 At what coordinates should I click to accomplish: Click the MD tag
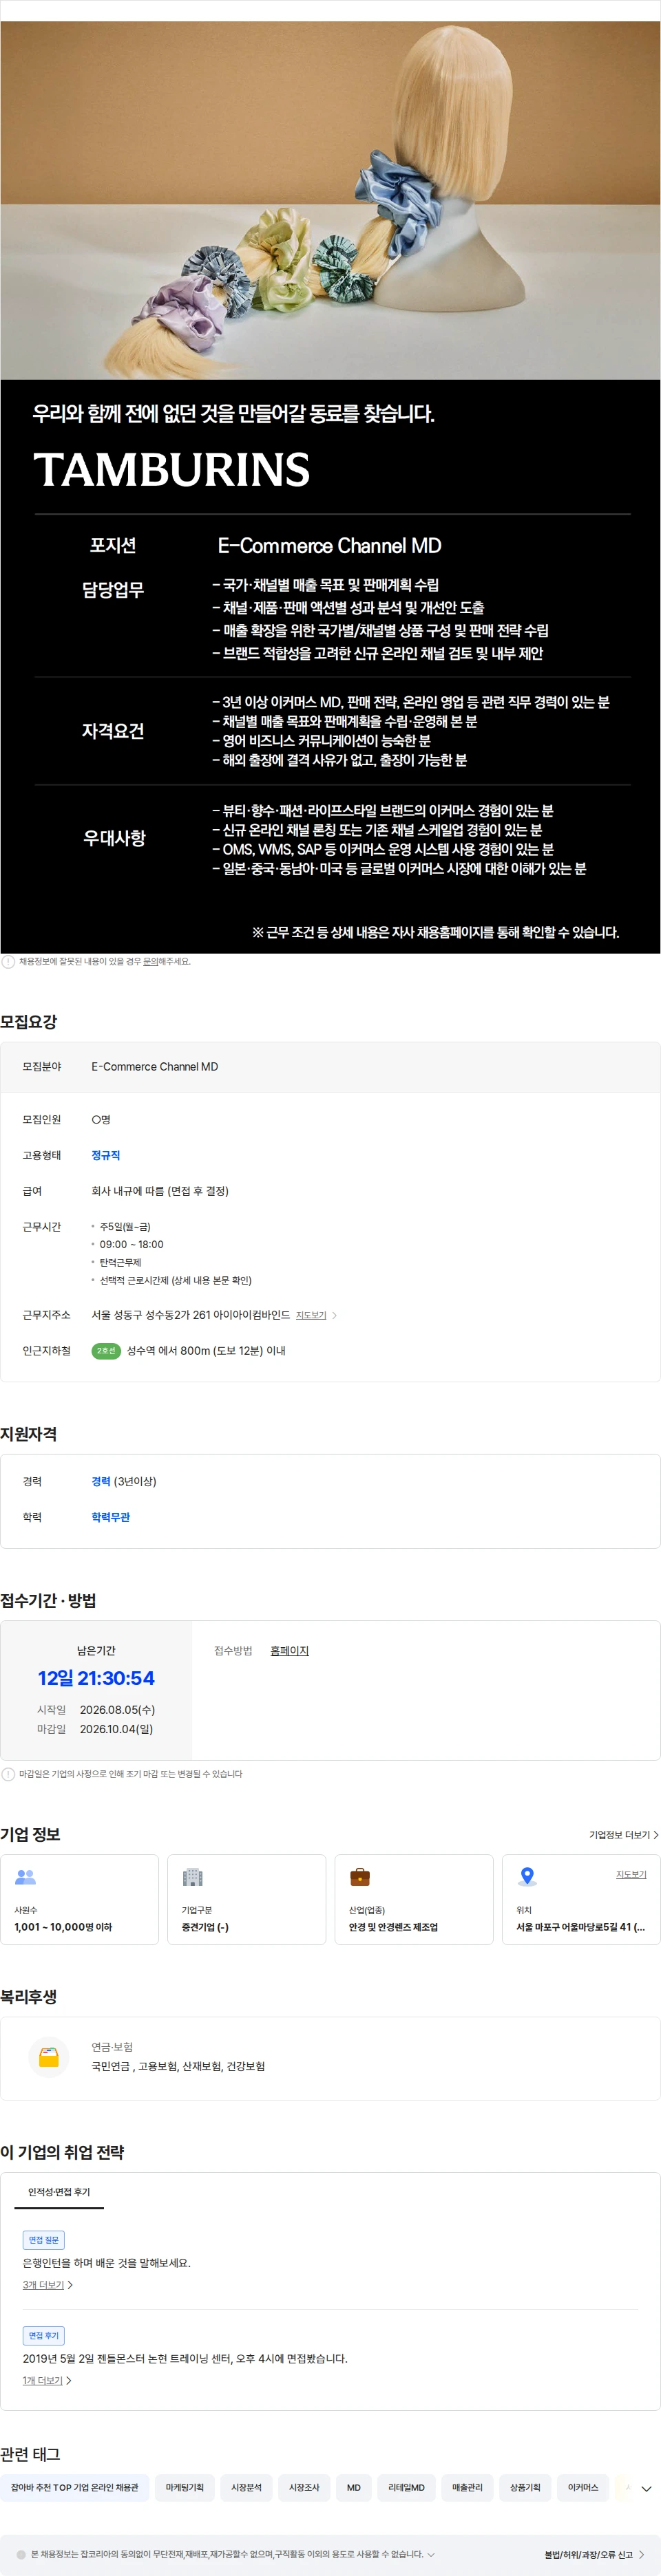[354, 2488]
